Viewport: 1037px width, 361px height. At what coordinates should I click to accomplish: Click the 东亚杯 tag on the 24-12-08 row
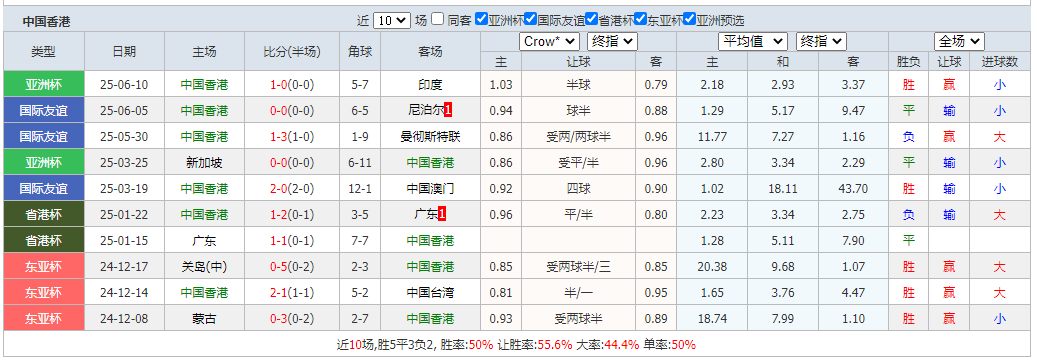click(44, 318)
